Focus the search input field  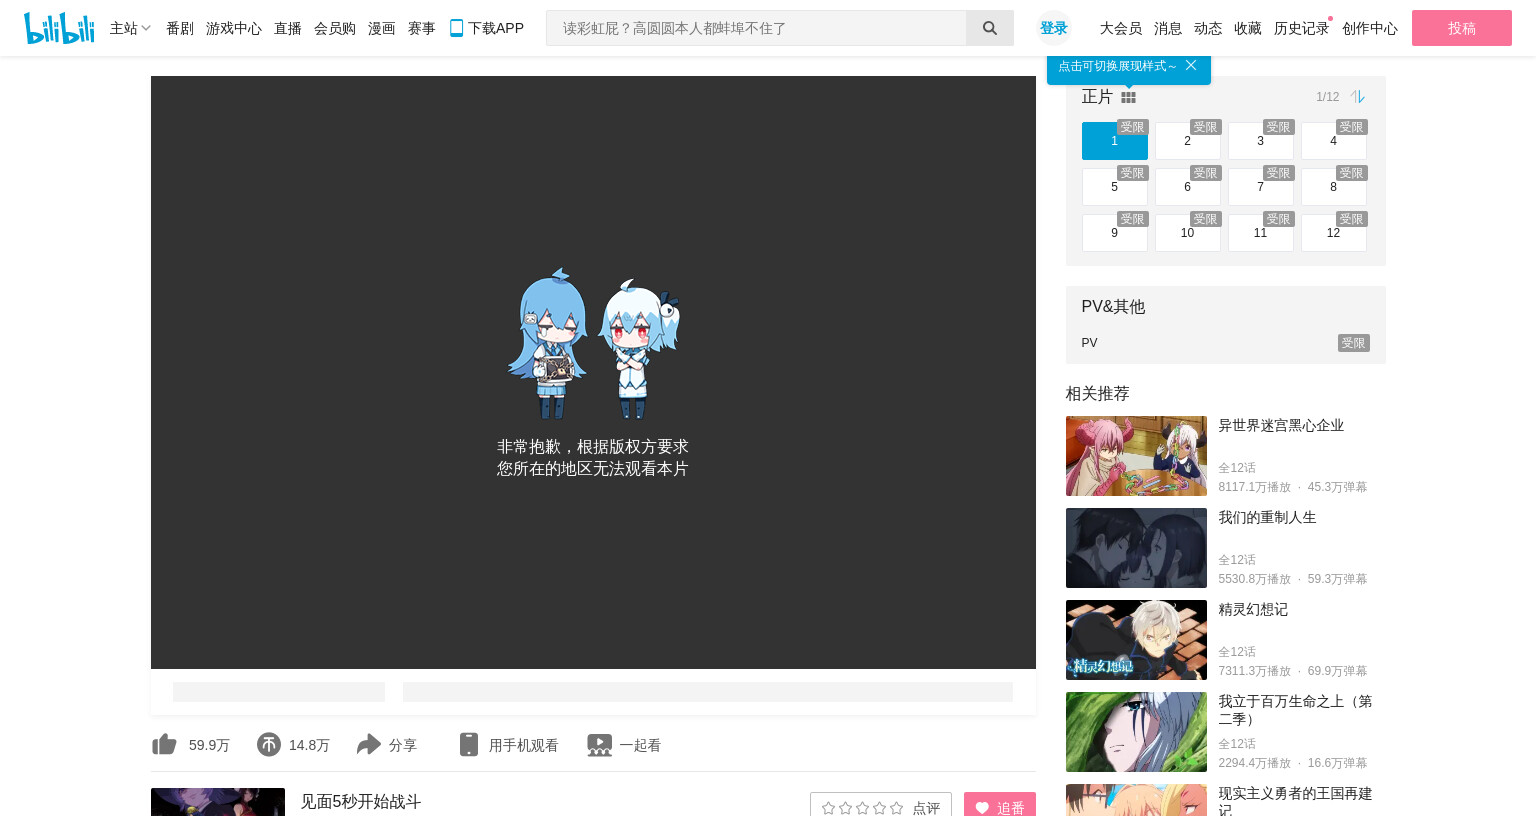point(756,28)
